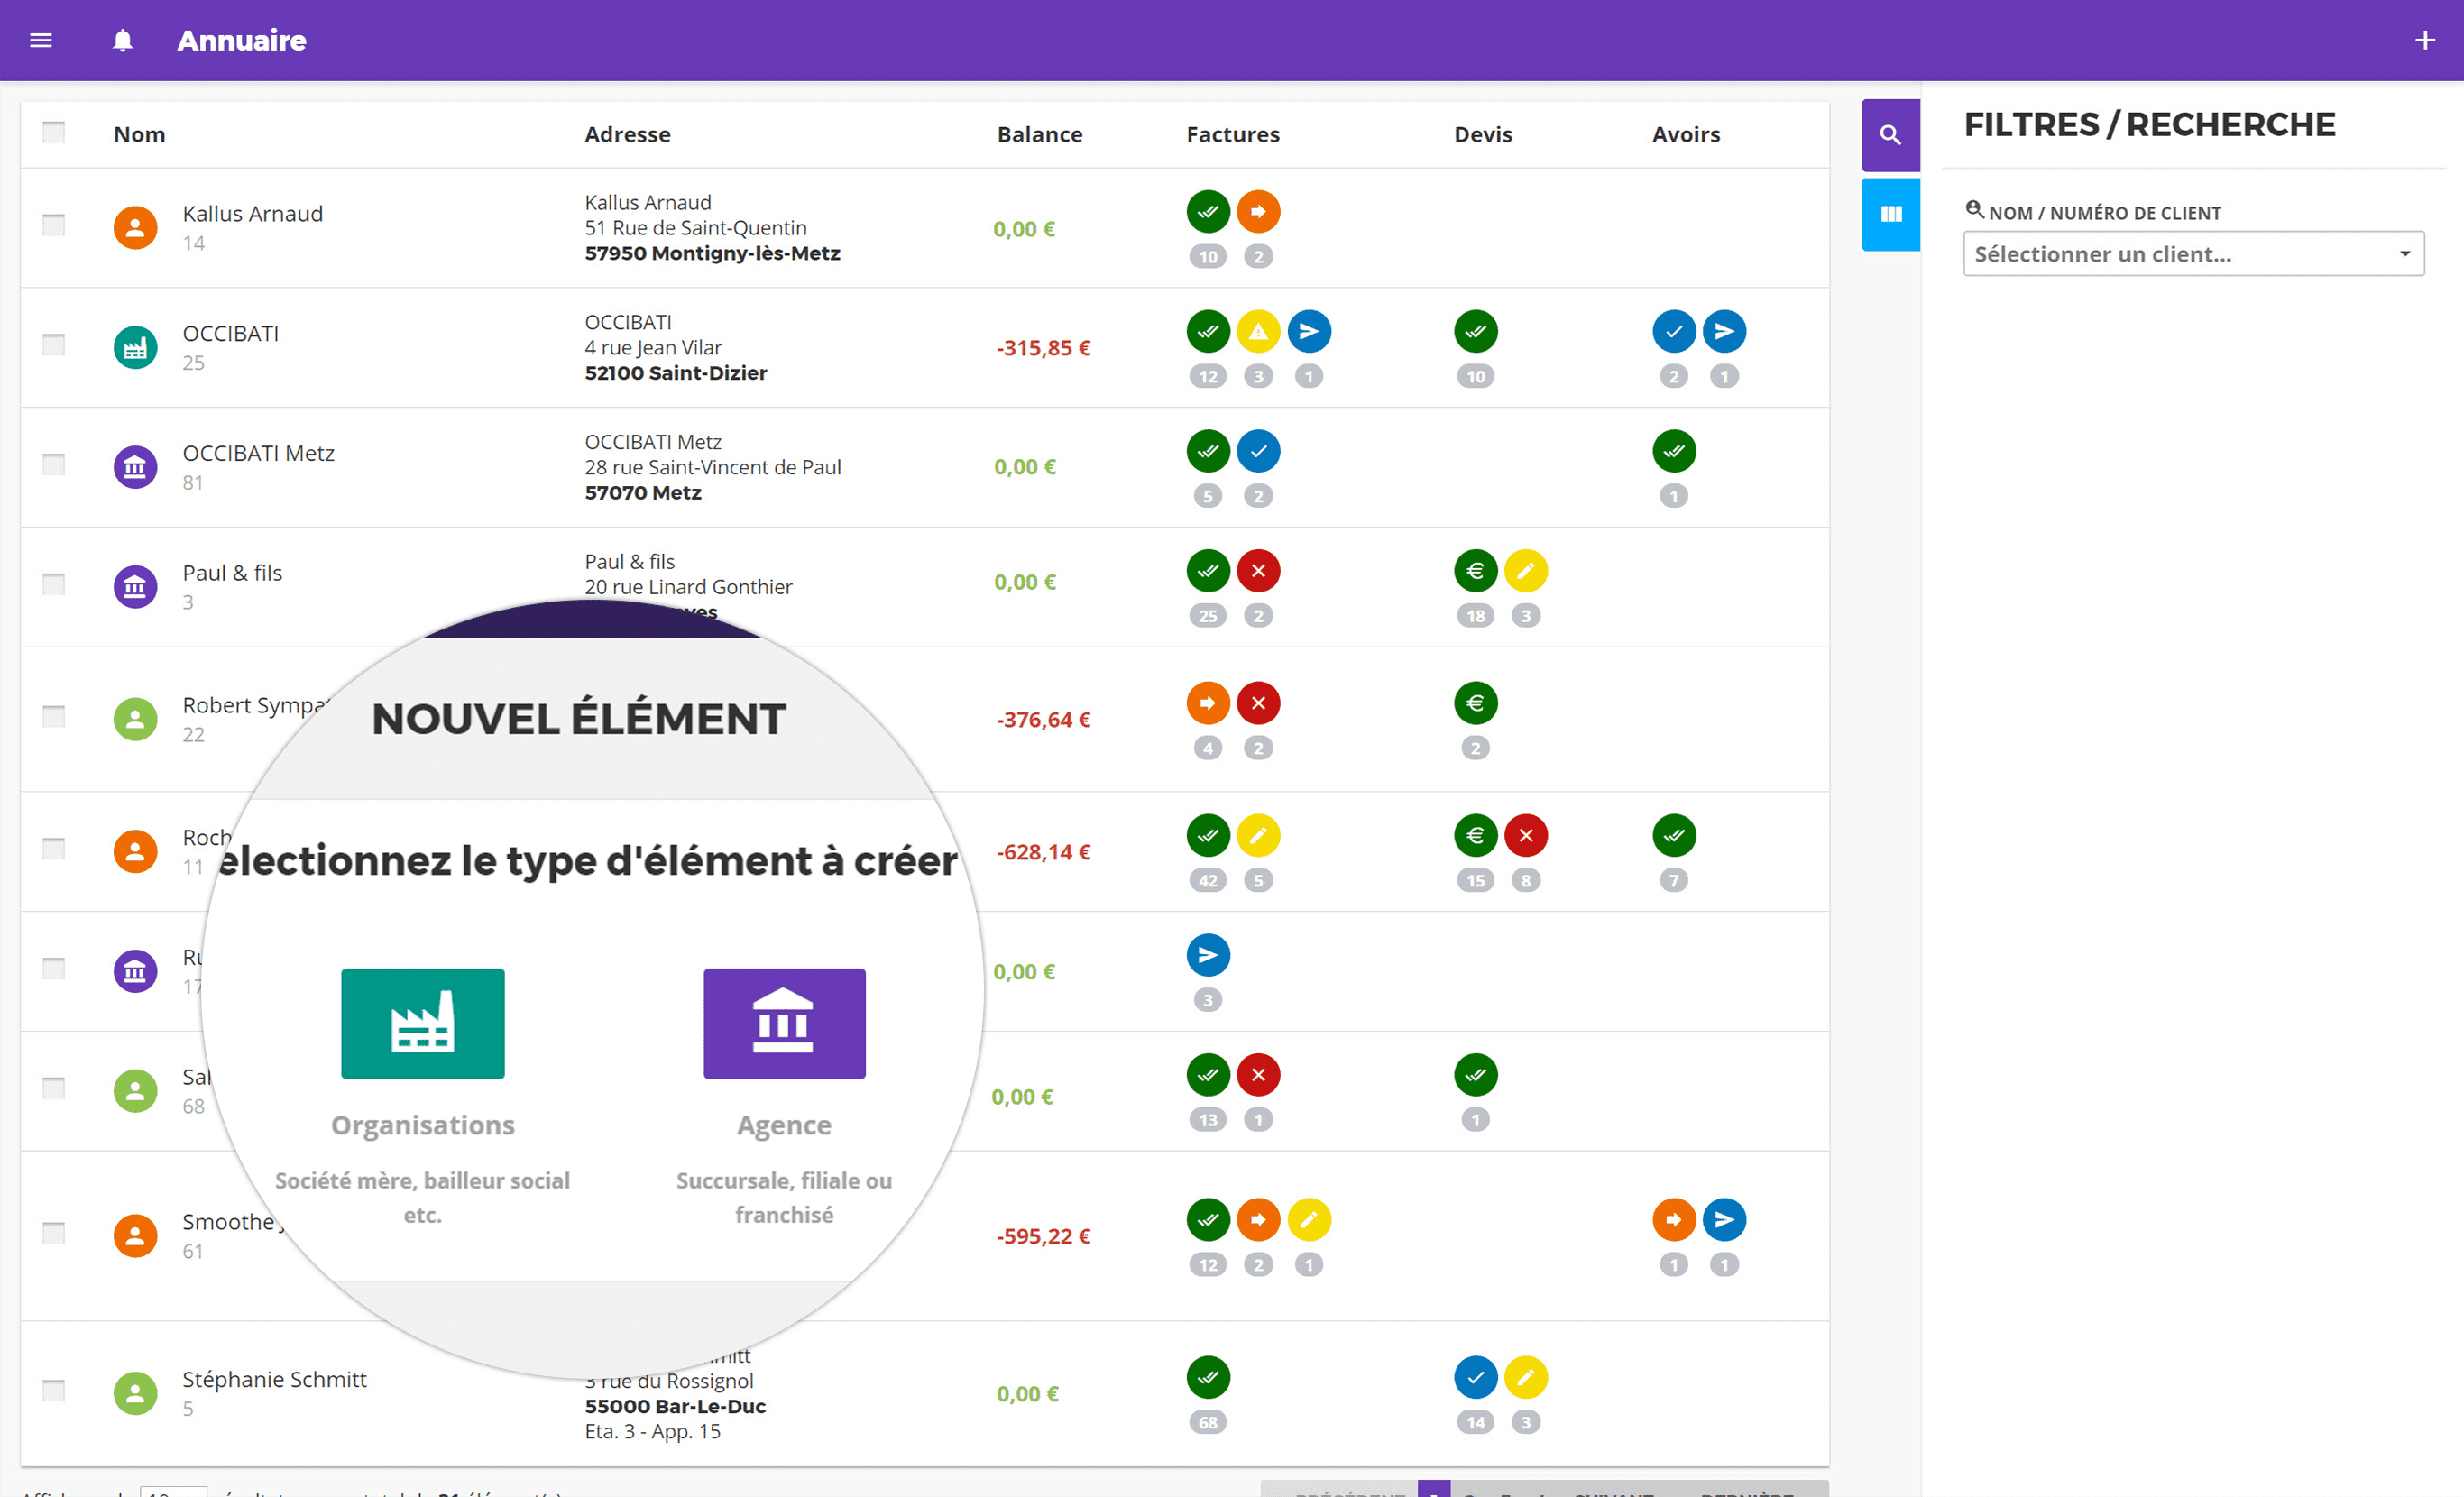Viewport: 2464px width, 1497px height.
Task: Click OCCIBATI Metz blue check invoice icon
Action: point(1258,451)
